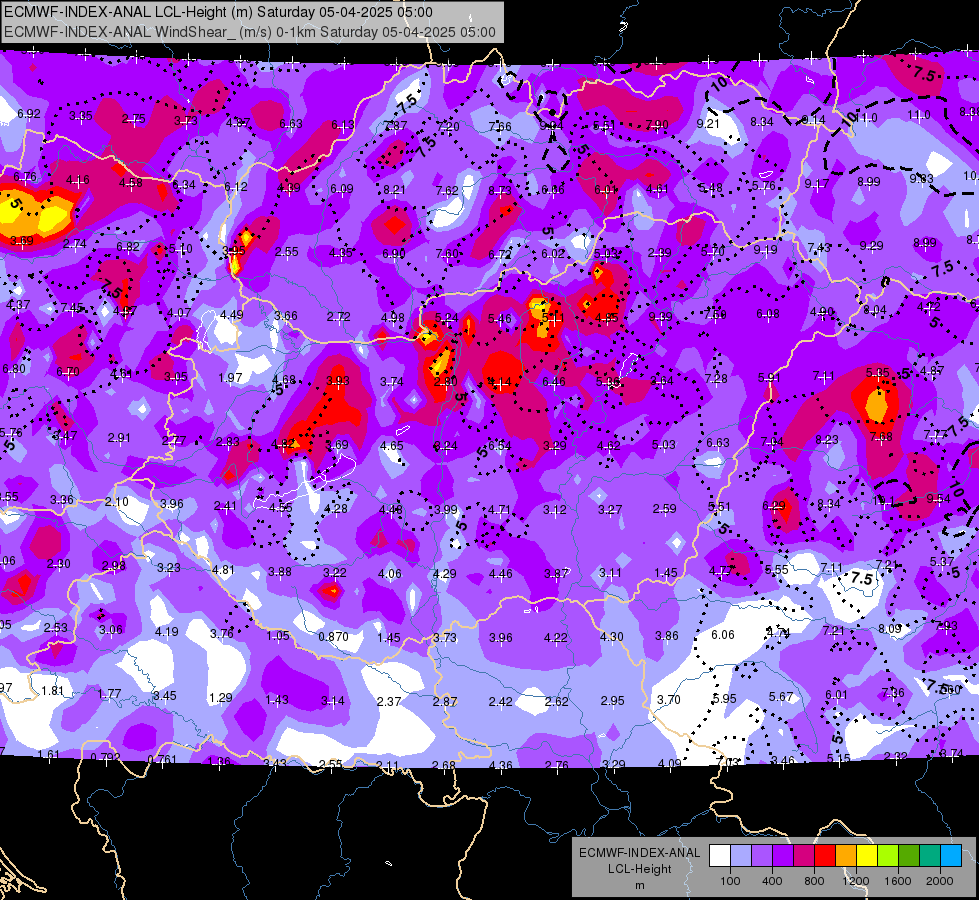Select the white swatch in the legend
This screenshot has width=979, height=900.
tap(720, 856)
